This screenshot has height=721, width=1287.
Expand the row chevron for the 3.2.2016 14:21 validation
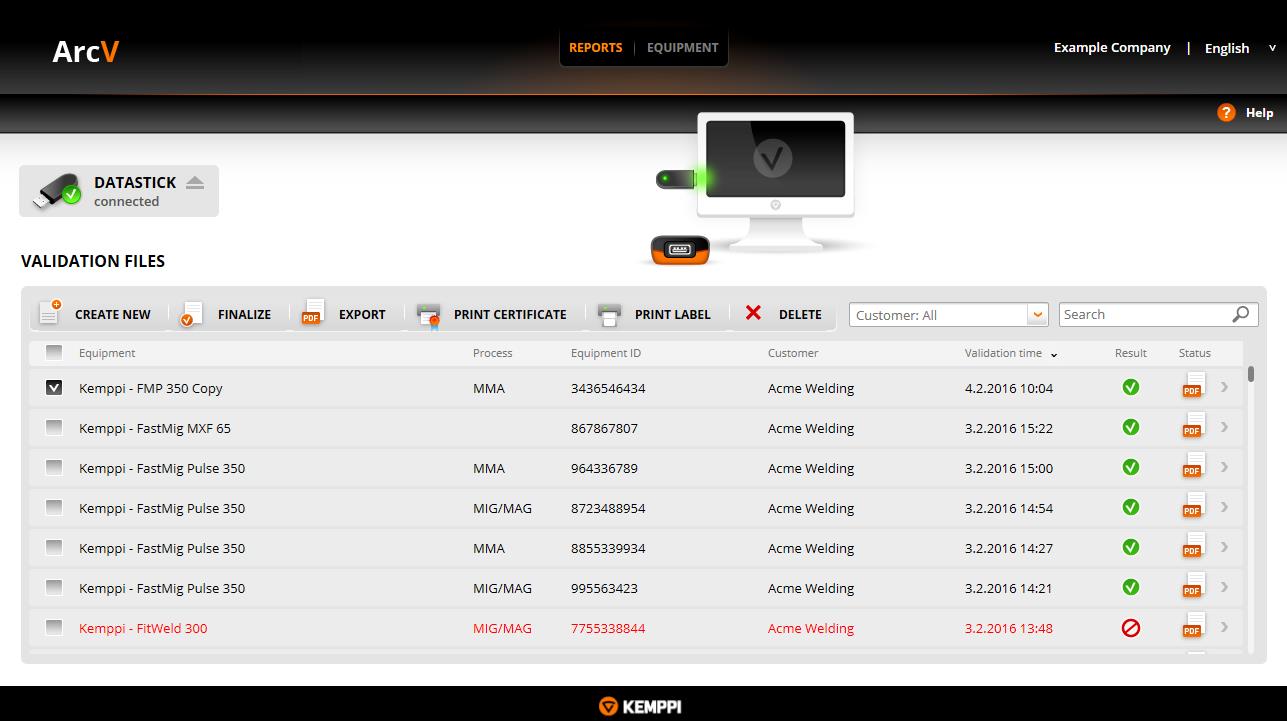[1224, 587]
